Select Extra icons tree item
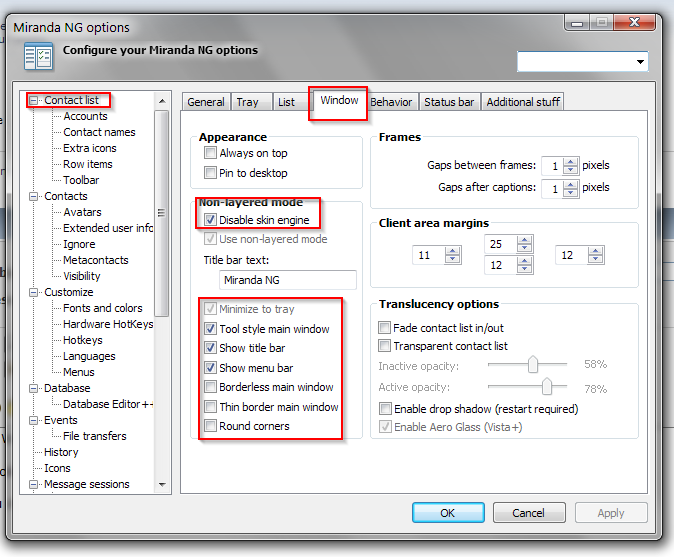 (89, 148)
